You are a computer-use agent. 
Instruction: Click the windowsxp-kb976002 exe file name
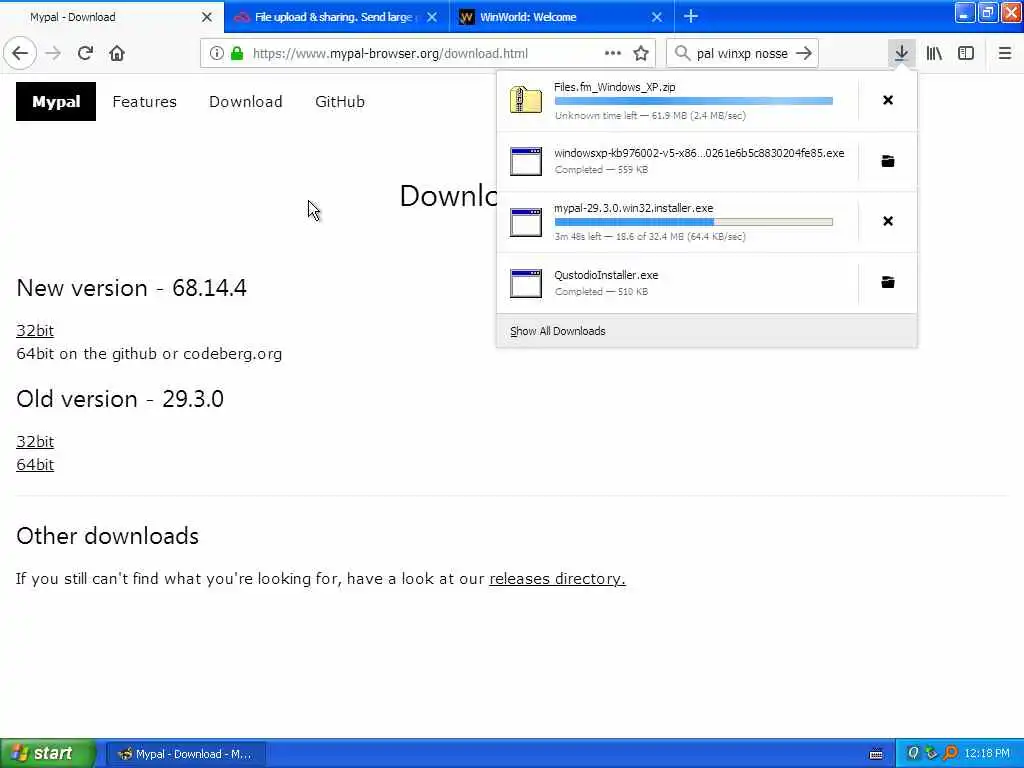tap(699, 153)
